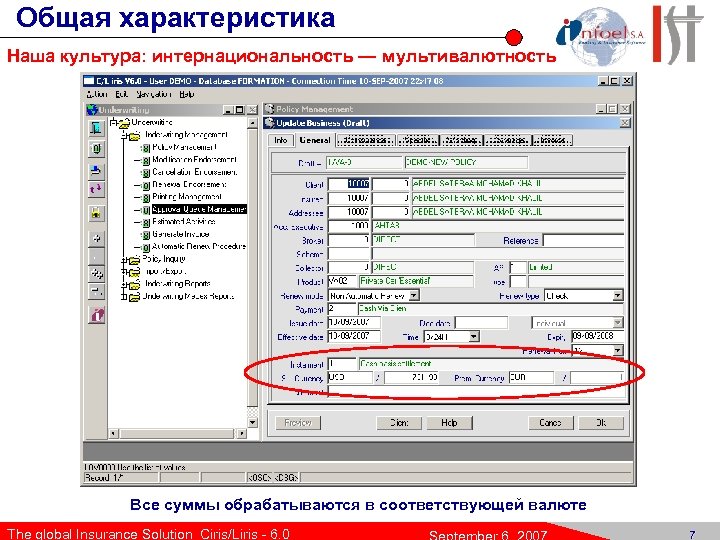Click the Payment code field showing 2
720x540 pixels.
tap(342, 309)
